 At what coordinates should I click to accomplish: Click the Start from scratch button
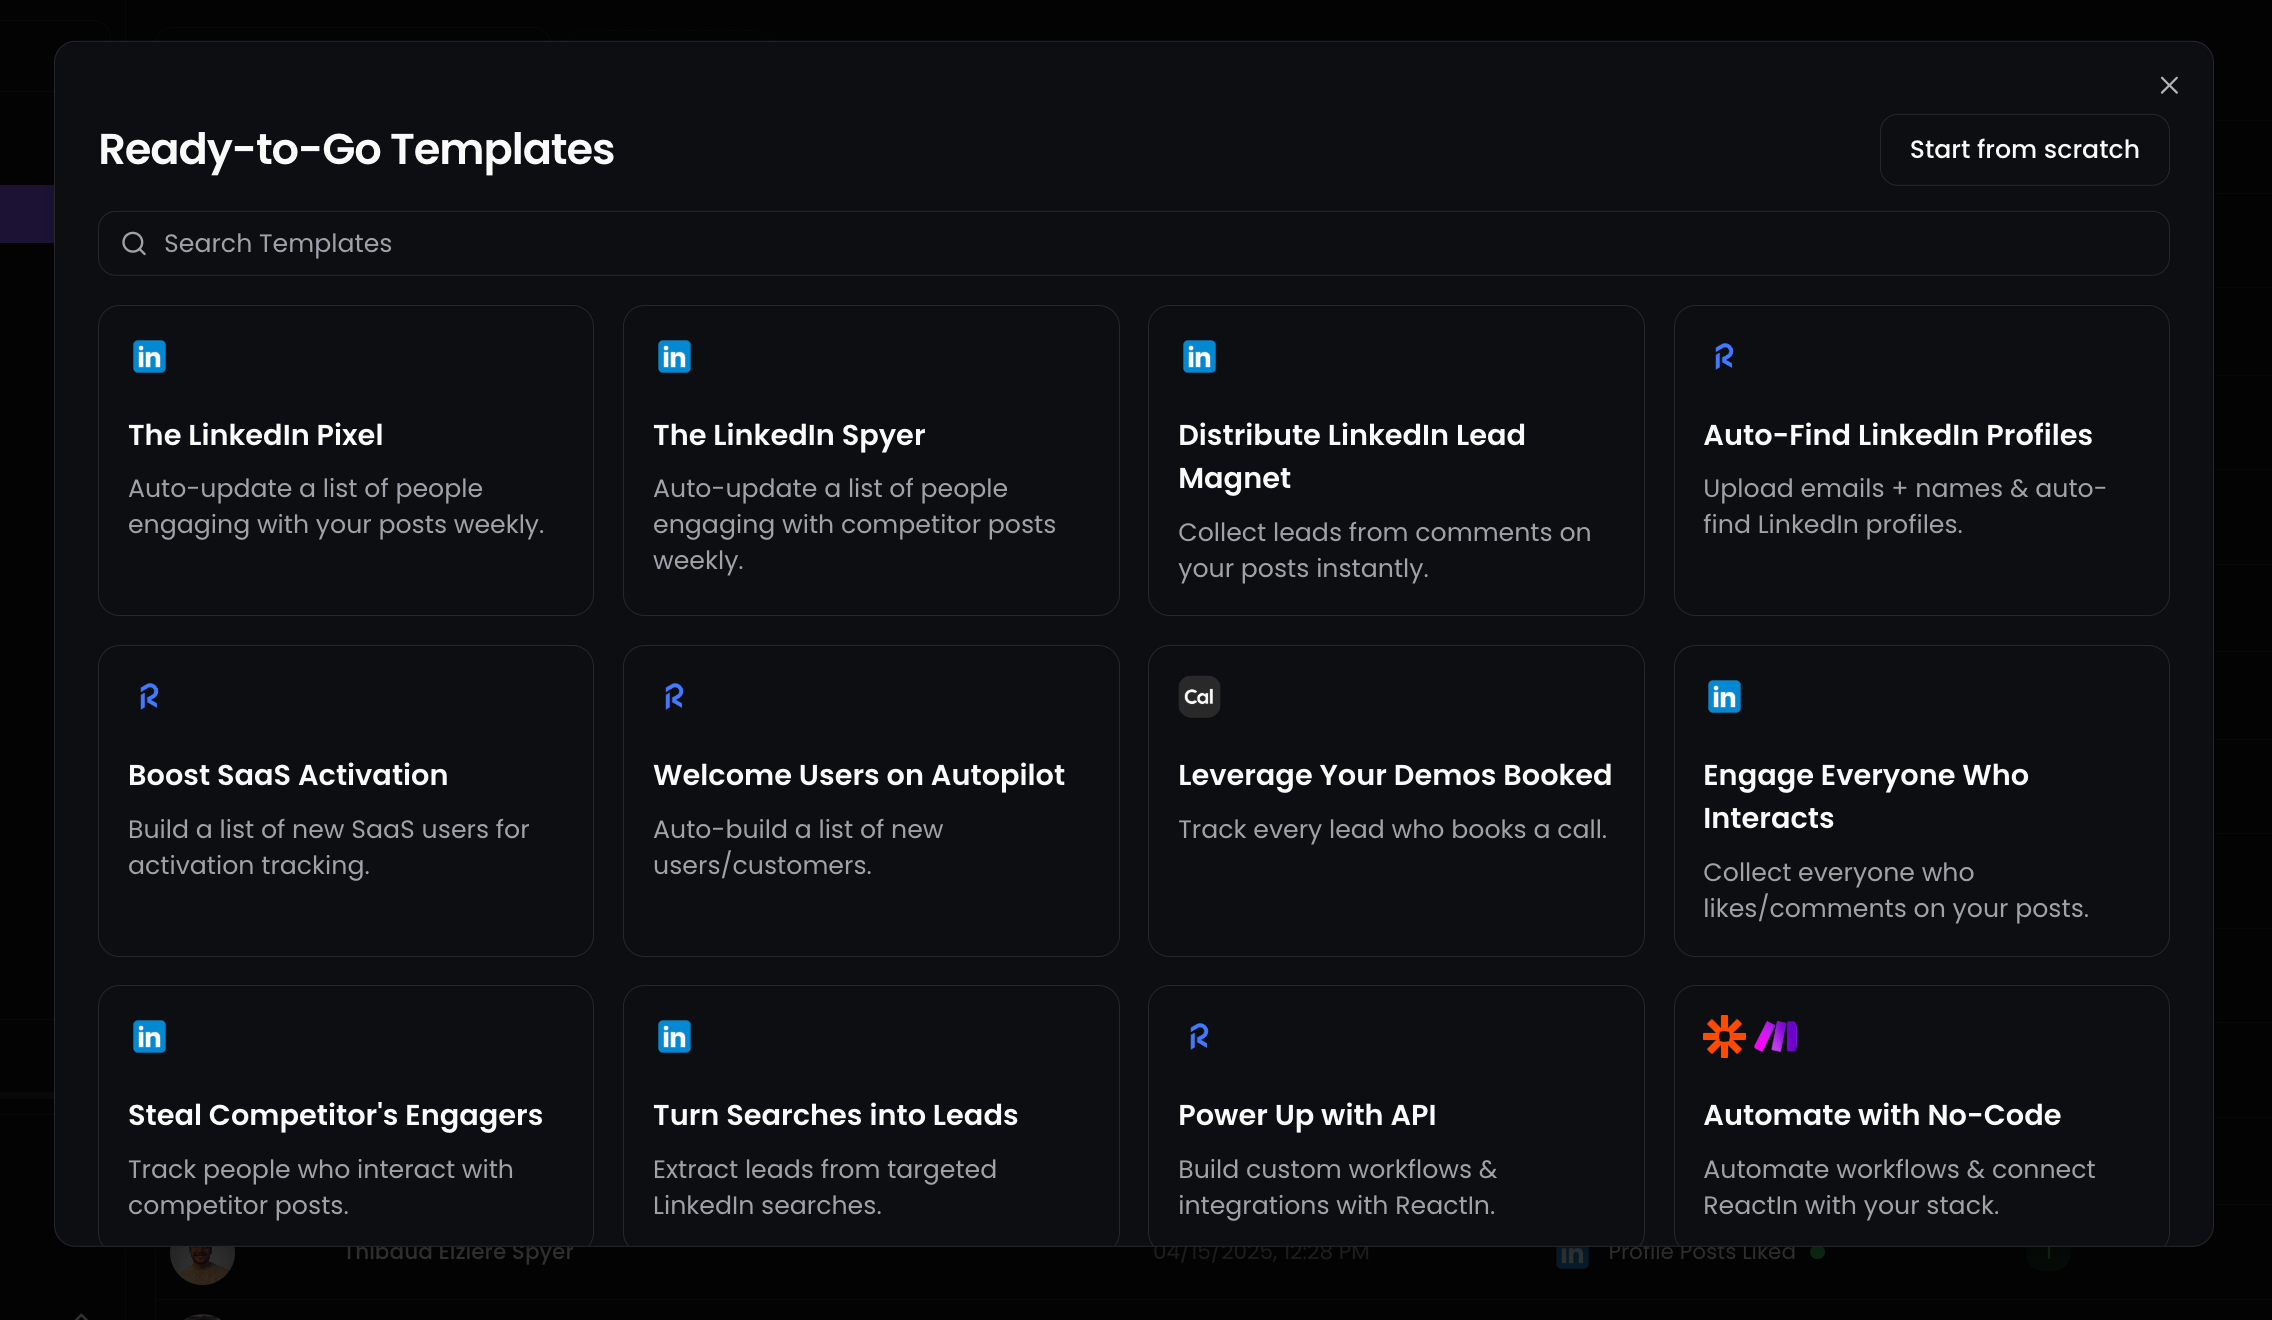2024,149
